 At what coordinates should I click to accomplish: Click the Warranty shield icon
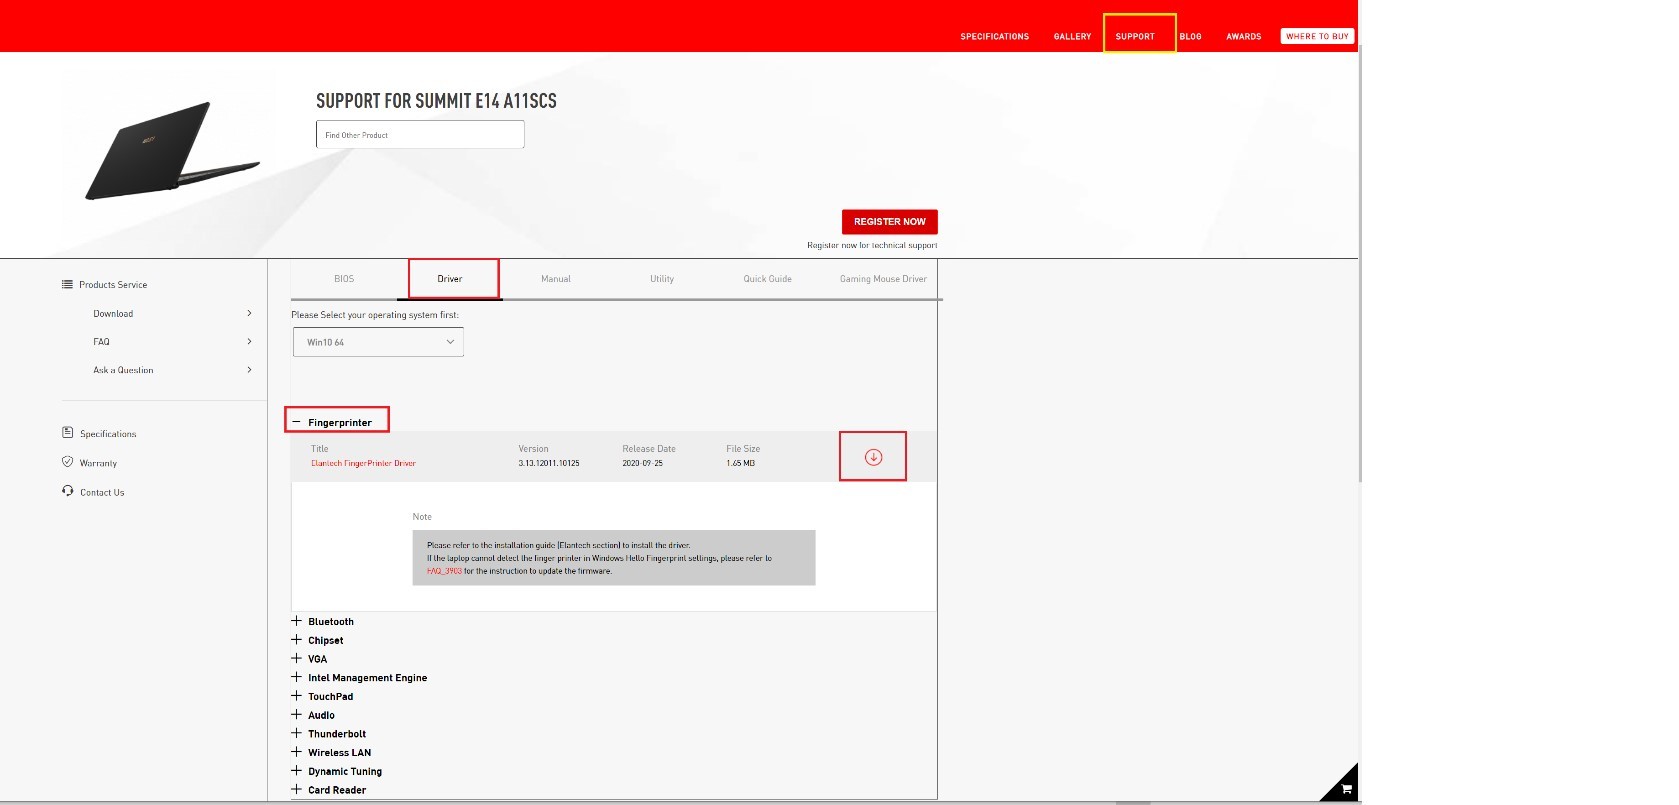[68, 462]
